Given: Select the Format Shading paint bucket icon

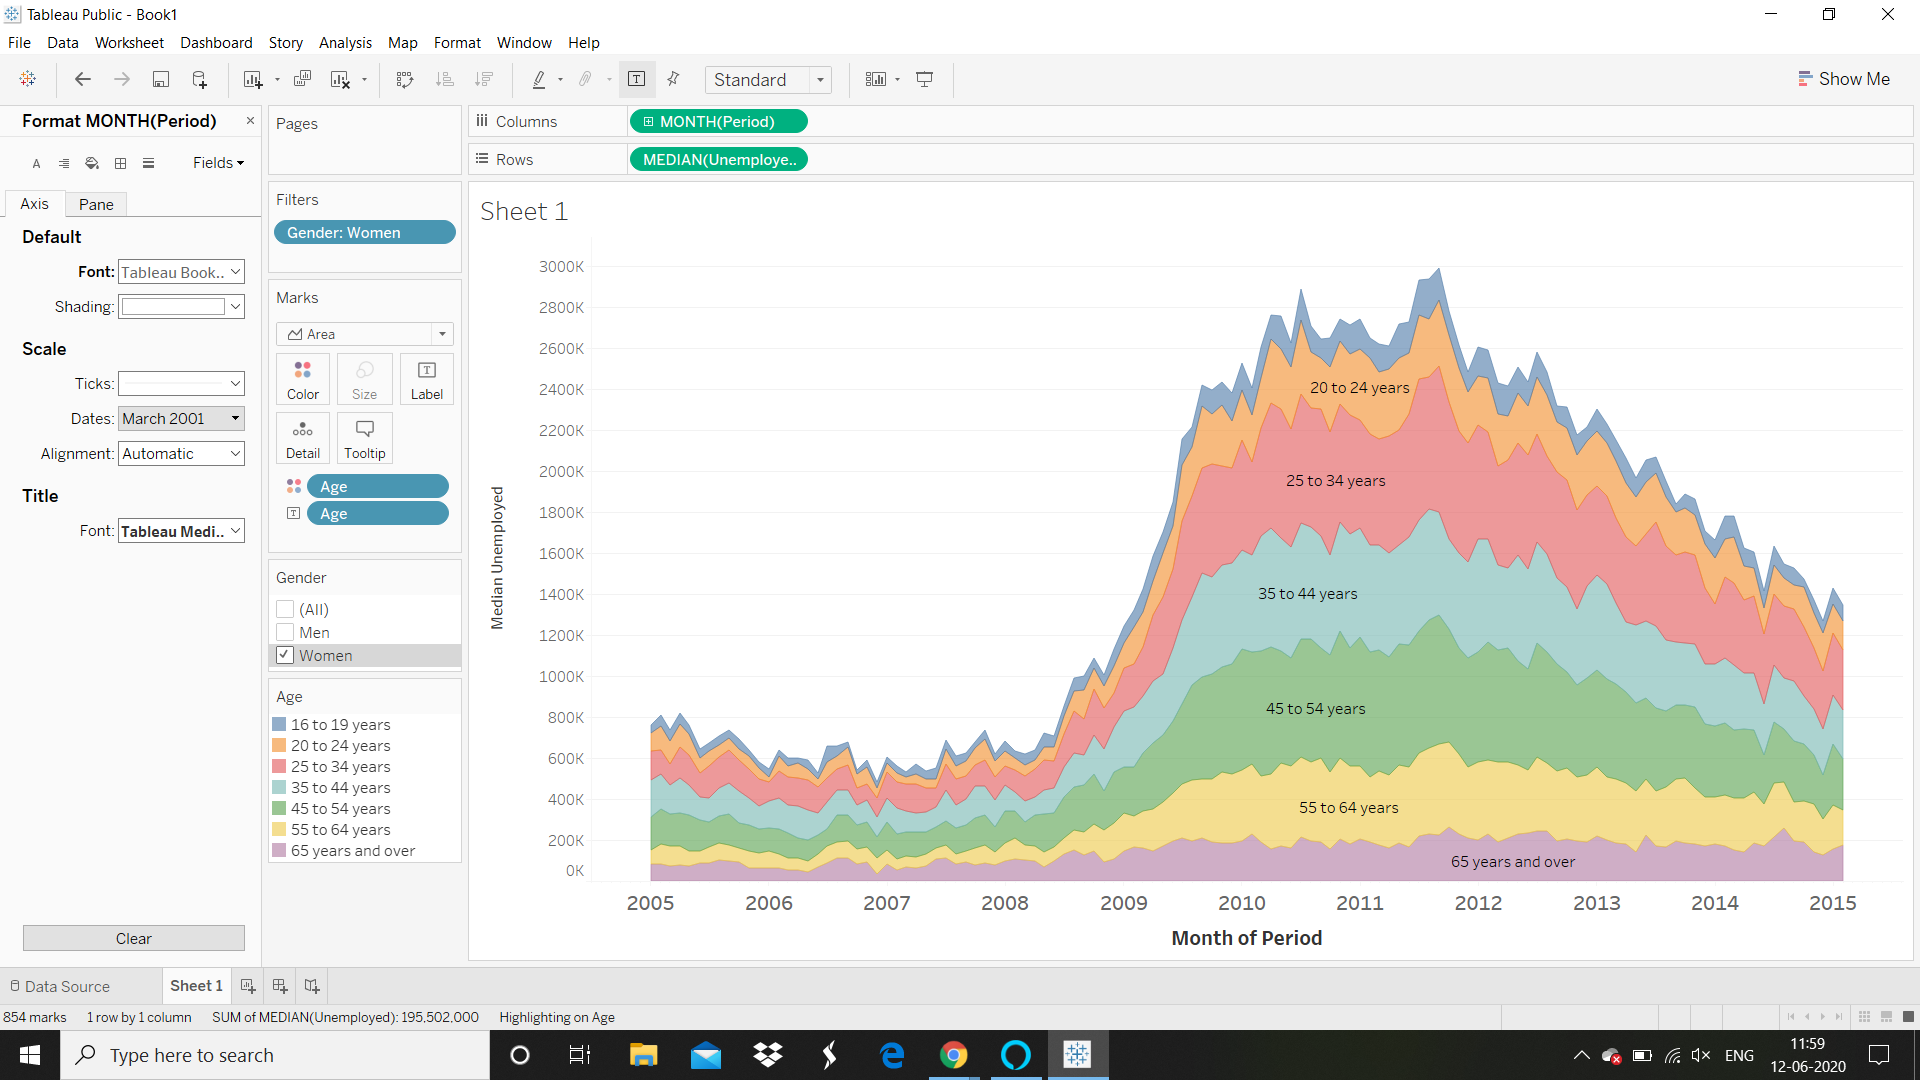Looking at the screenshot, I should click(92, 163).
